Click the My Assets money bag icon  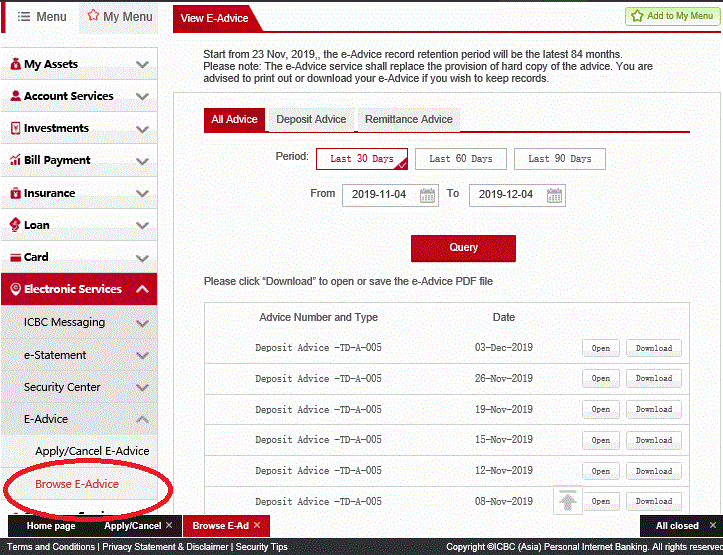15,64
